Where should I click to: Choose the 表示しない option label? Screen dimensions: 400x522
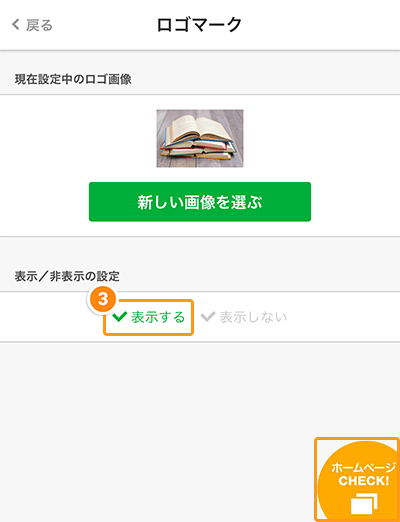(x=253, y=317)
